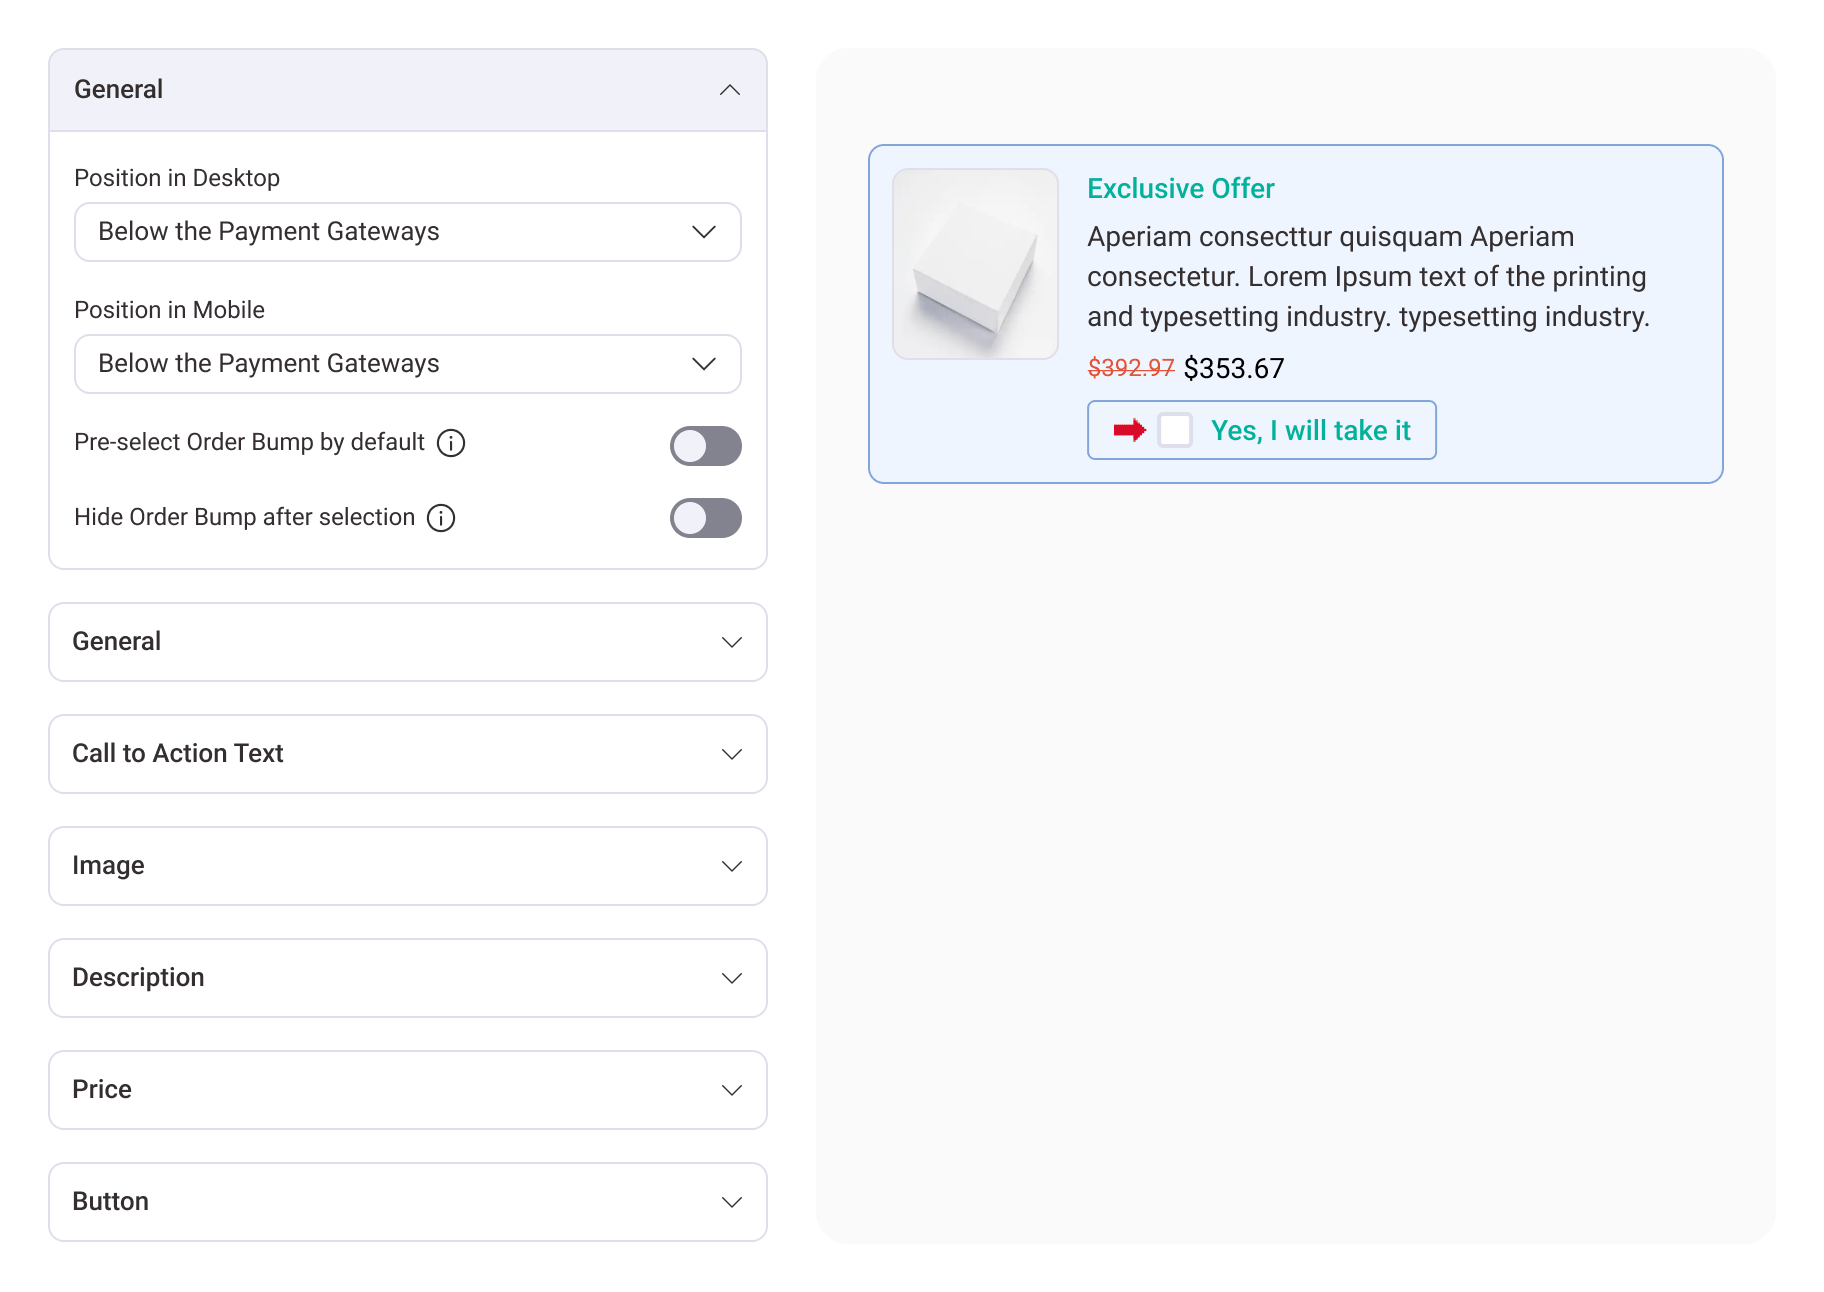The image size is (1824, 1292).
Task: Click the offer description paragraph
Action: [1368, 277]
